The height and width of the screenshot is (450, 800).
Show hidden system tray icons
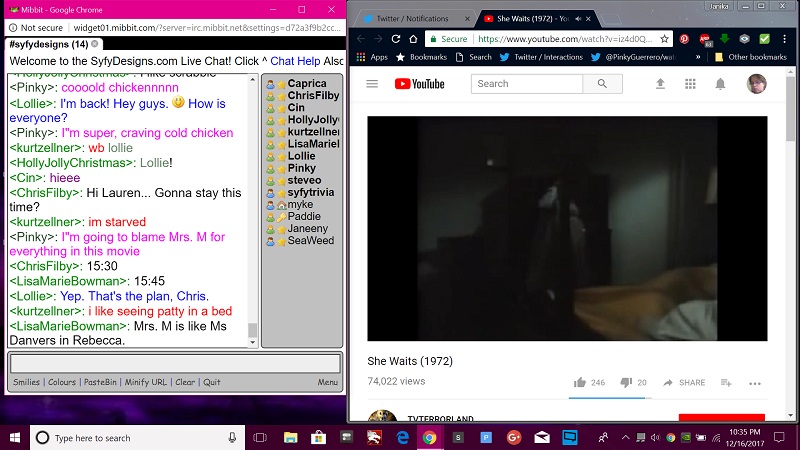click(626, 437)
